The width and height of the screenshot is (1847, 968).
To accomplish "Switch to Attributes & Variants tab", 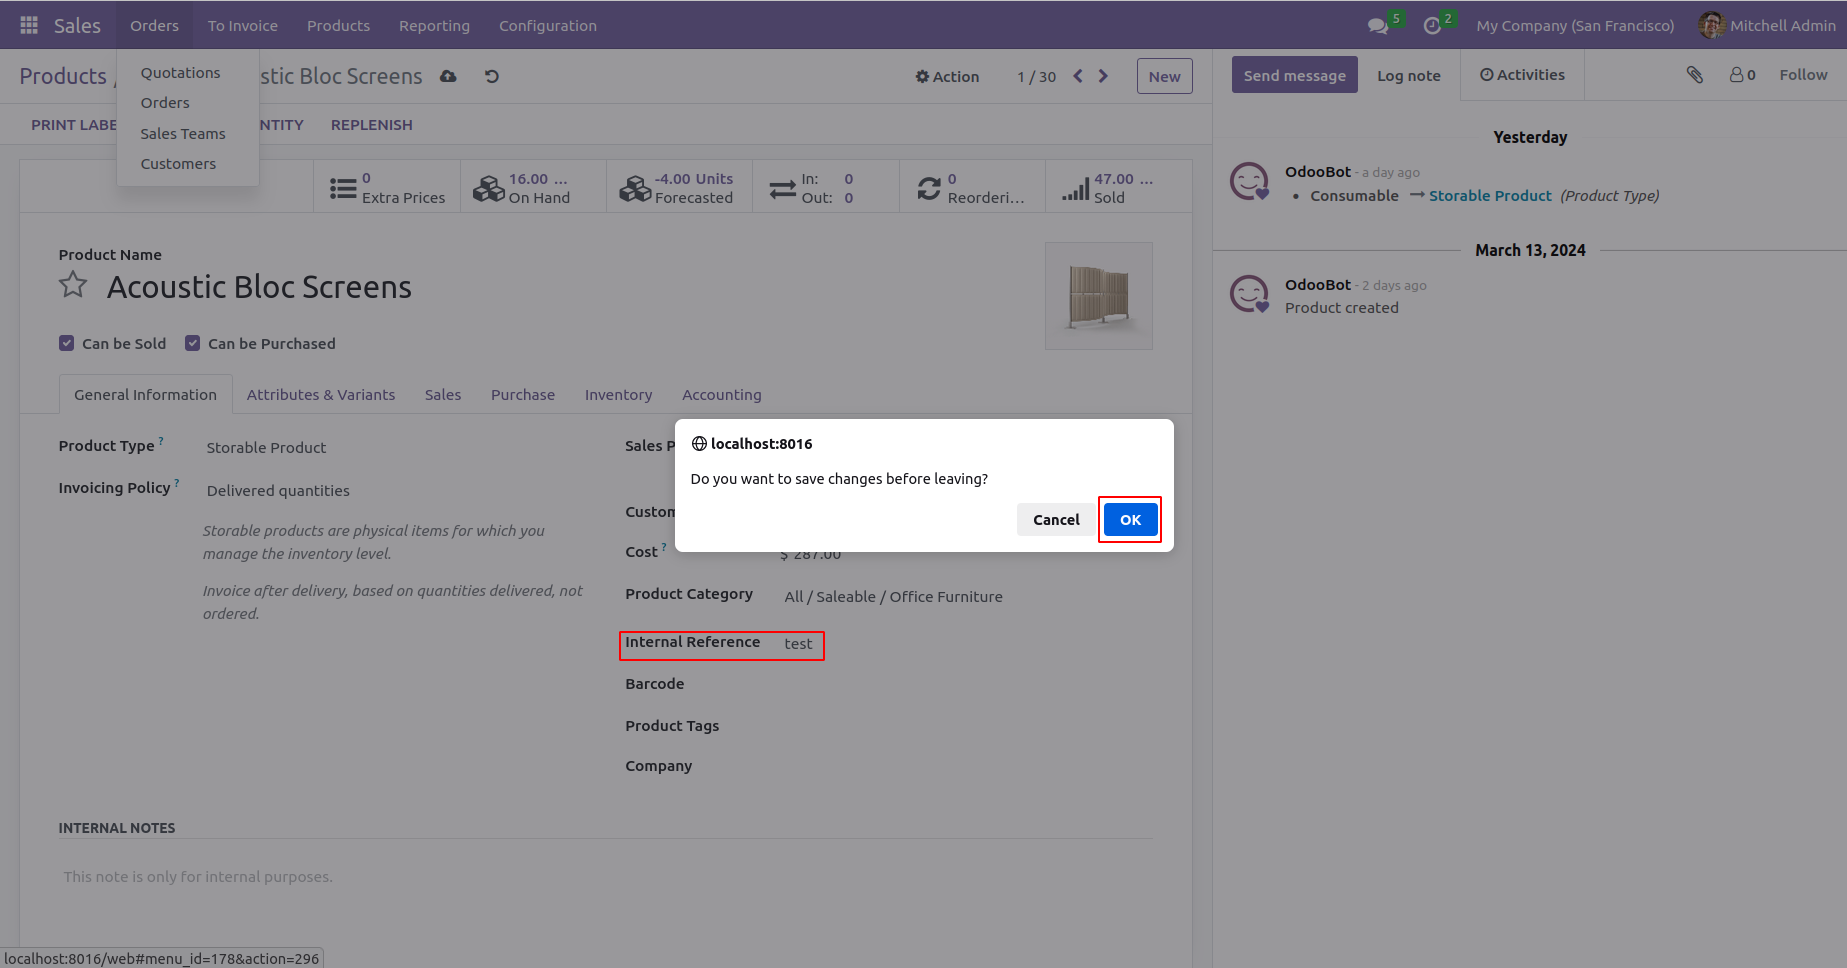I will coord(321,395).
